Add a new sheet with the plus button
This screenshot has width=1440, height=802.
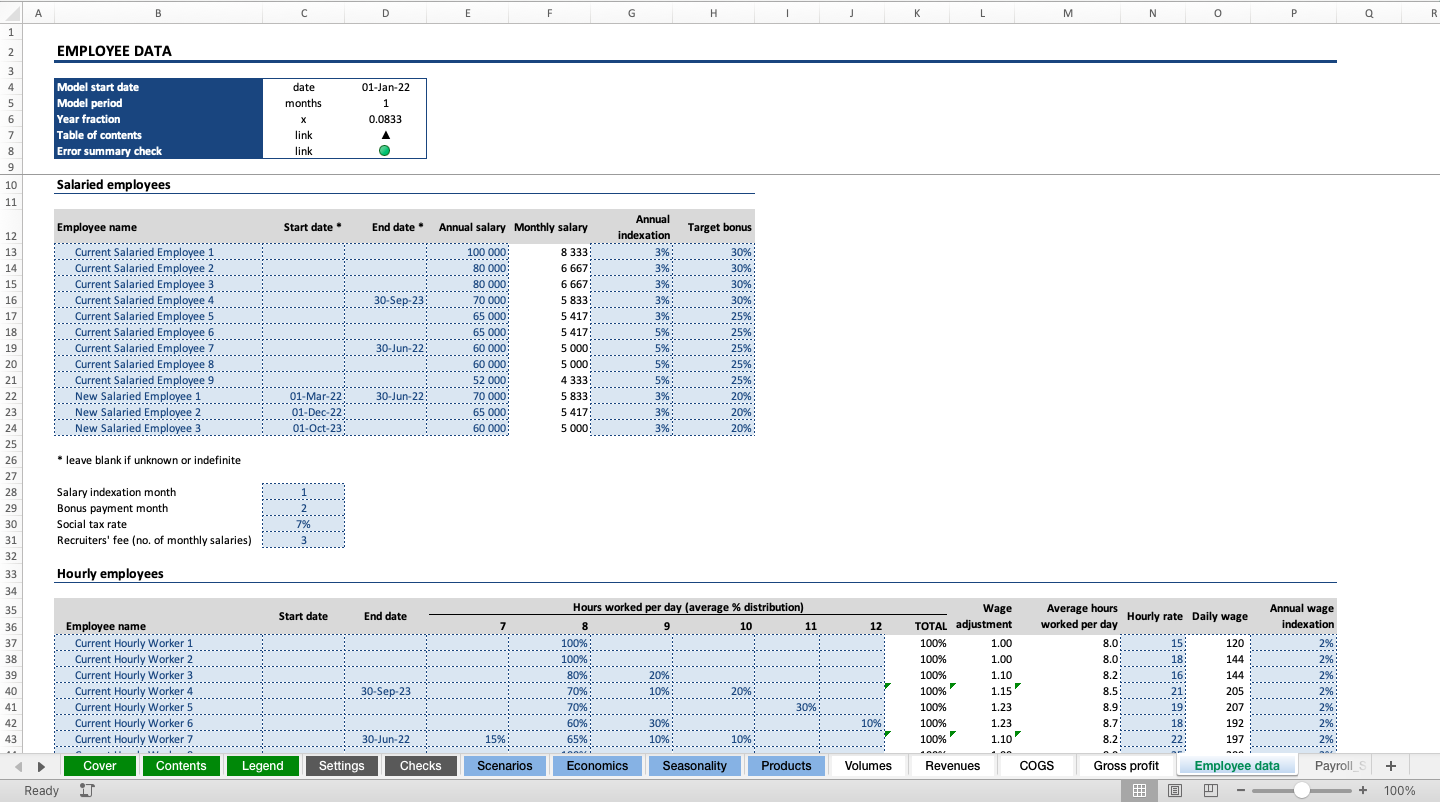click(1390, 766)
